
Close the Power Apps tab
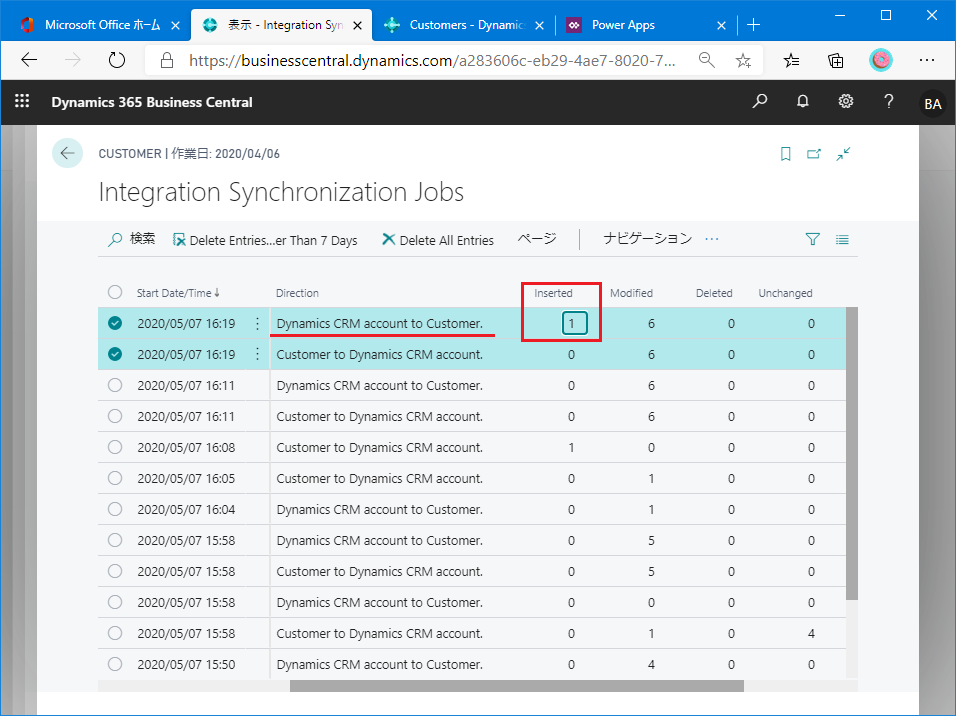(721, 26)
